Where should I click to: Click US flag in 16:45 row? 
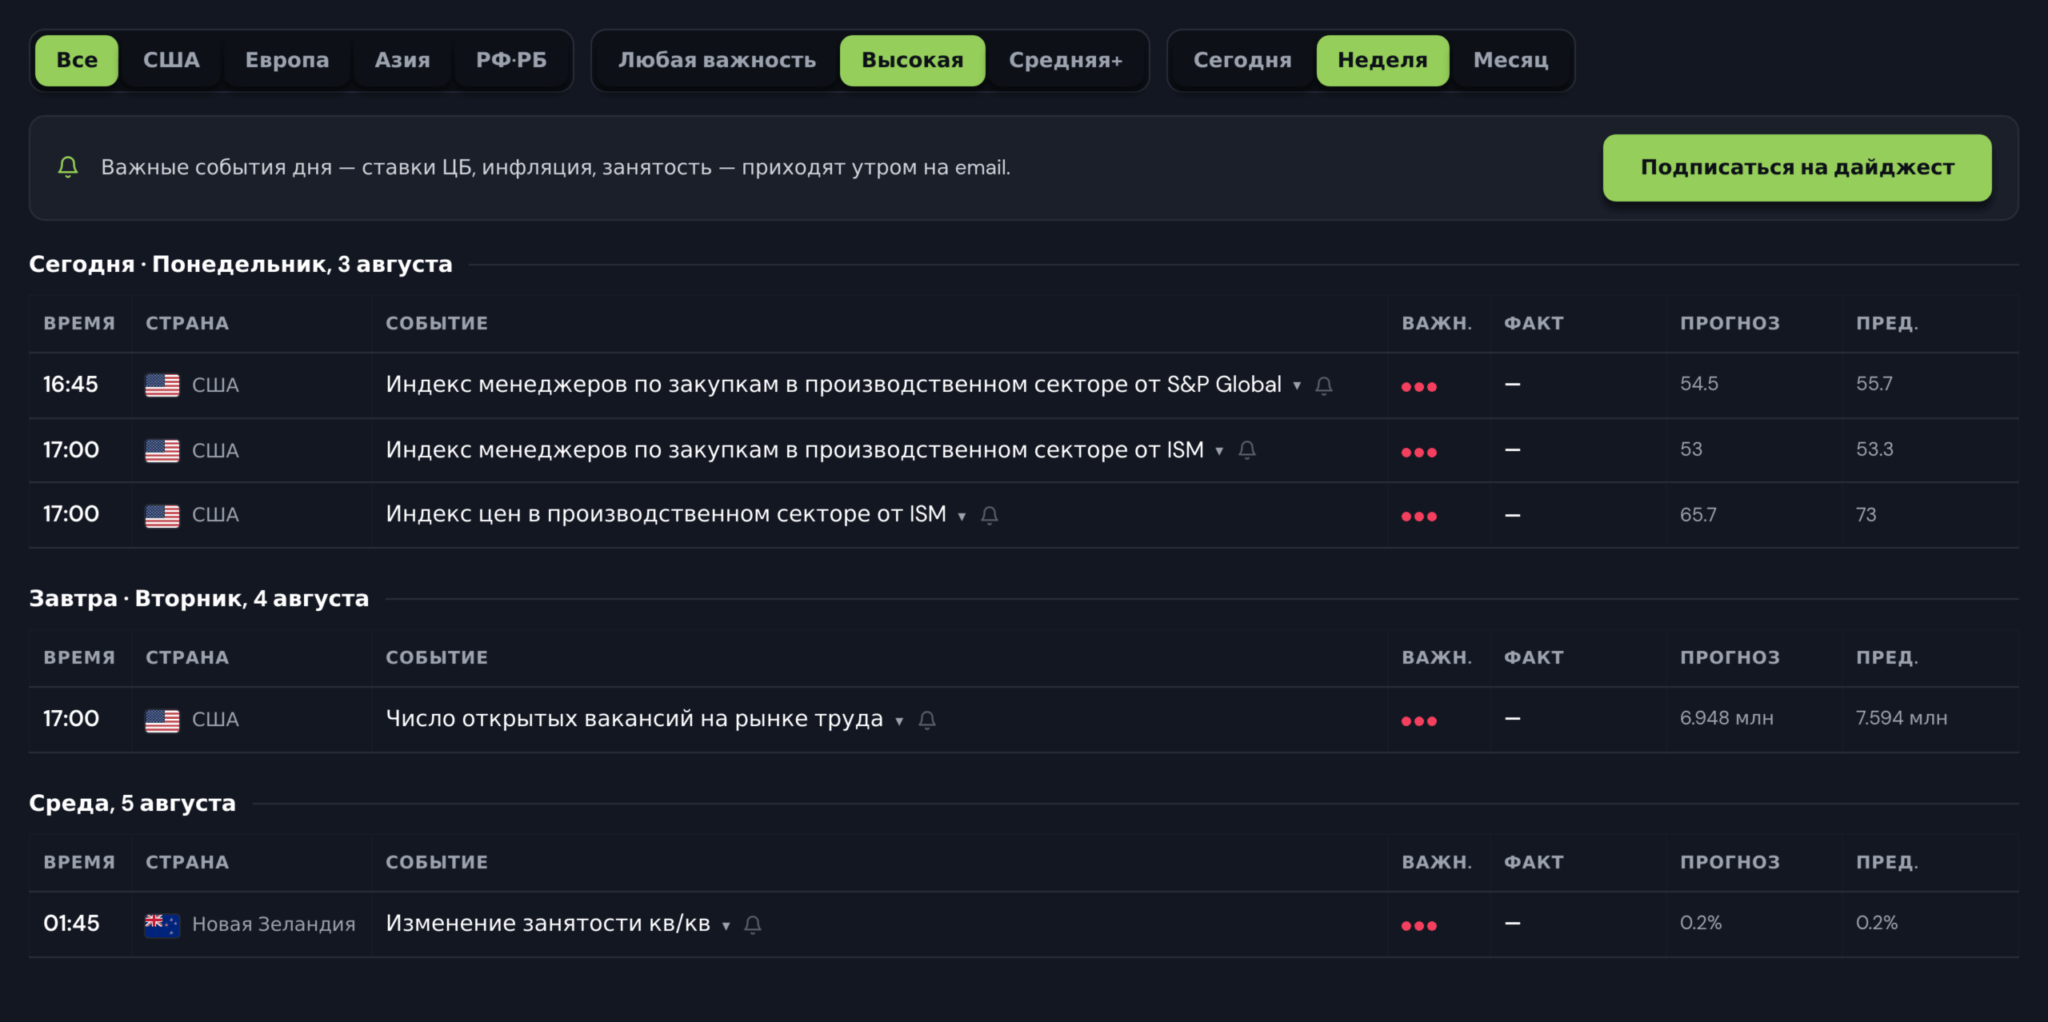[162, 385]
